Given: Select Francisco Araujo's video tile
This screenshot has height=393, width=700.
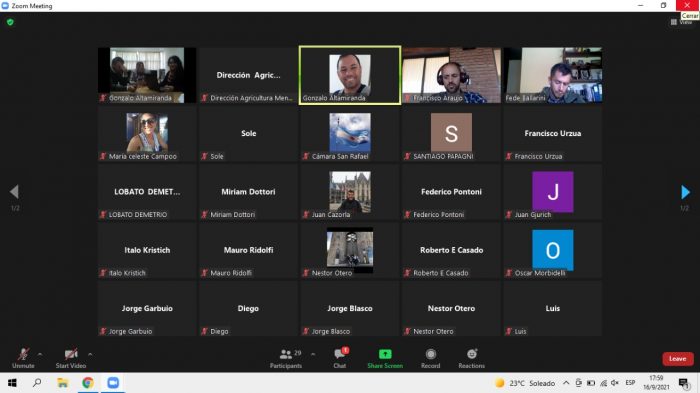Looking at the screenshot, I should 451,75.
